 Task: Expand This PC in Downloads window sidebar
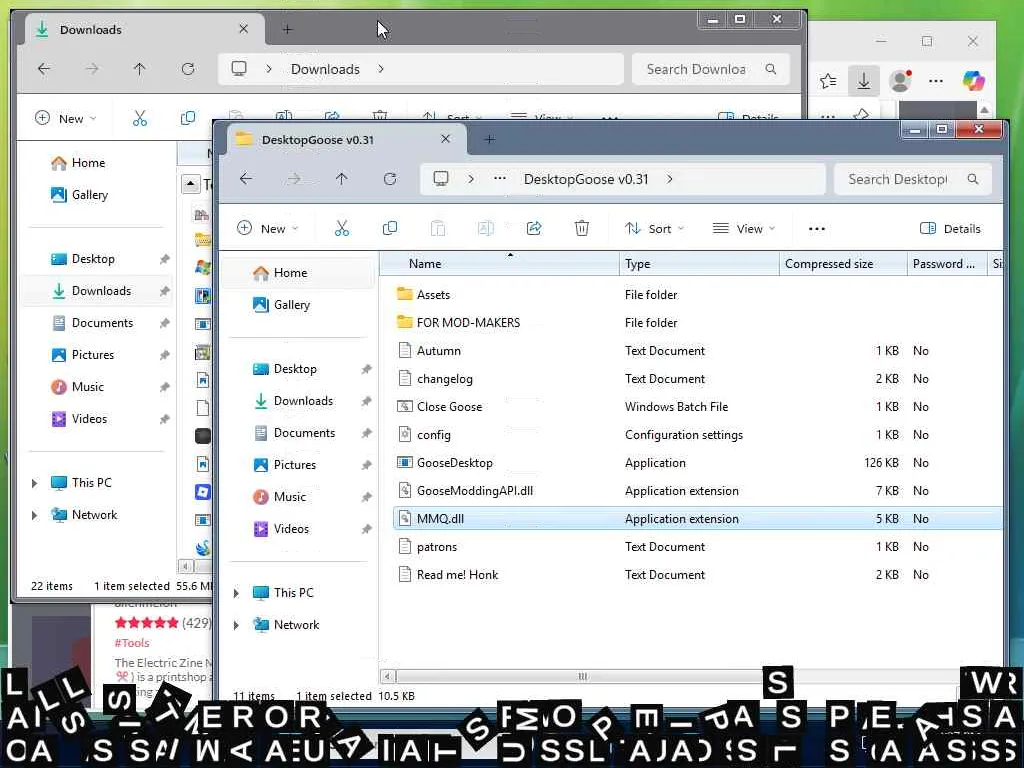tap(34, 483)
